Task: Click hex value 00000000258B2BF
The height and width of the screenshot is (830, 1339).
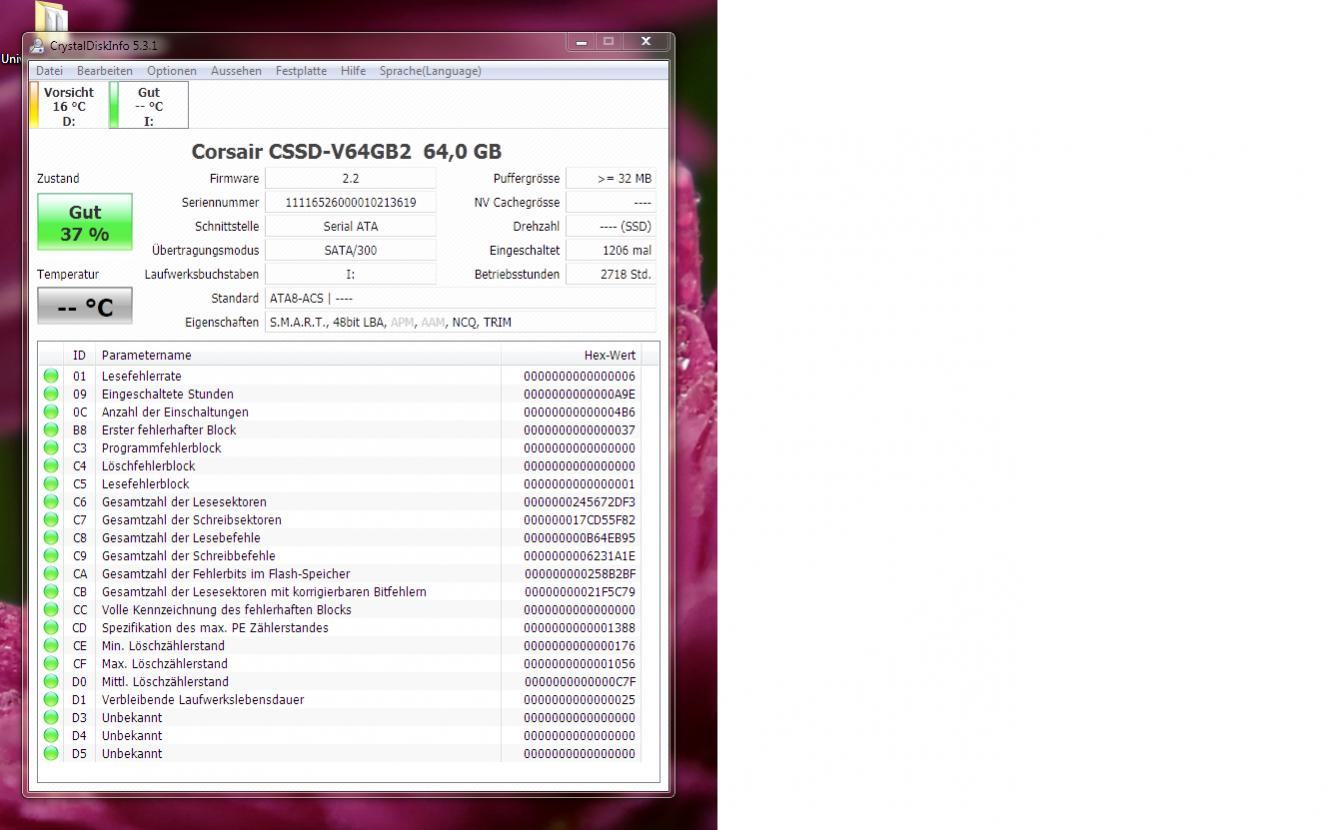Action: point(580,574)
